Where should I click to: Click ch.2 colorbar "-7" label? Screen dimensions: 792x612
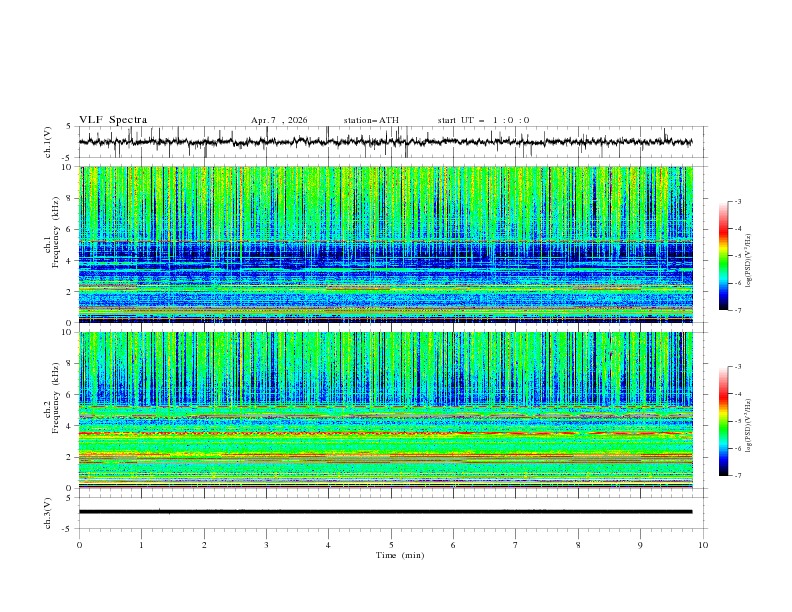(738, 476)
